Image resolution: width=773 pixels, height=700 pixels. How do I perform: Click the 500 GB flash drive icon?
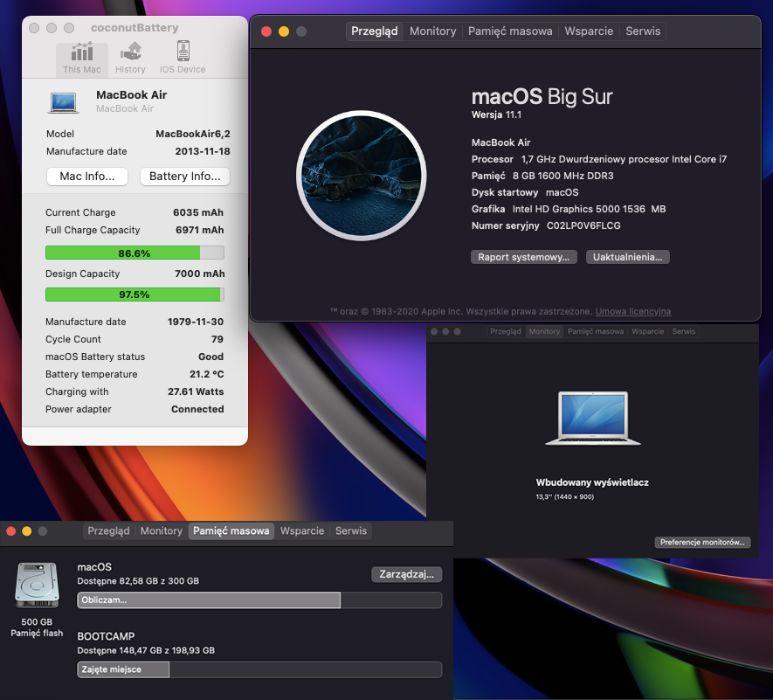click(37, 586)
